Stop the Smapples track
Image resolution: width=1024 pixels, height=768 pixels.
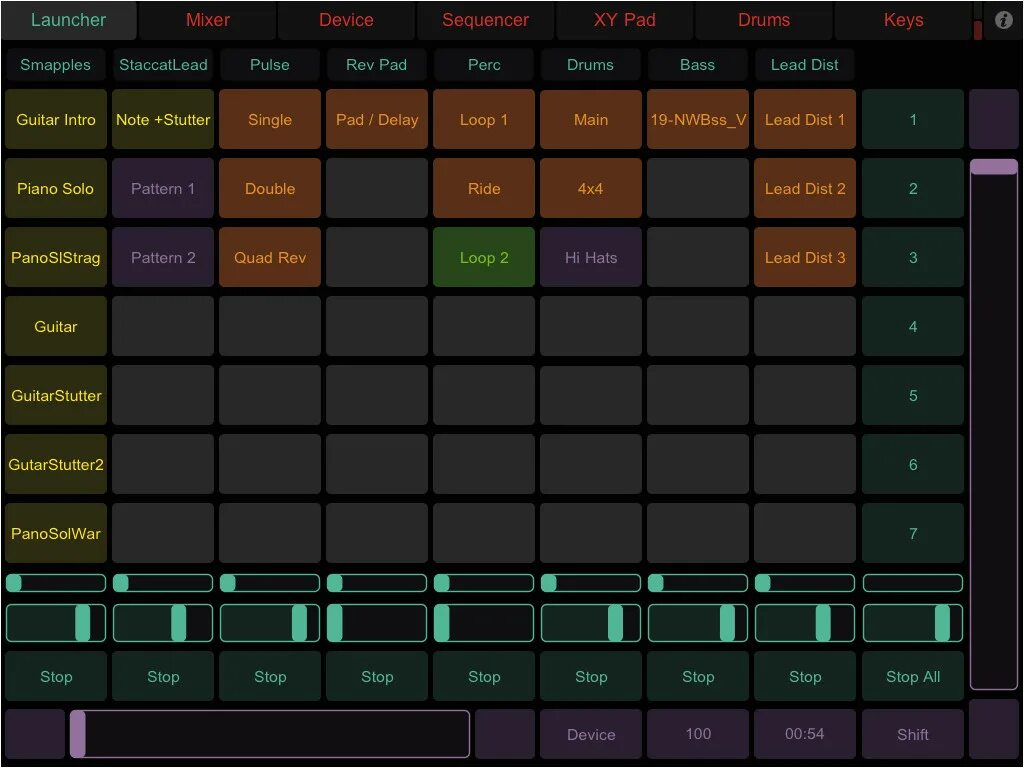click(x=56, y=677)
